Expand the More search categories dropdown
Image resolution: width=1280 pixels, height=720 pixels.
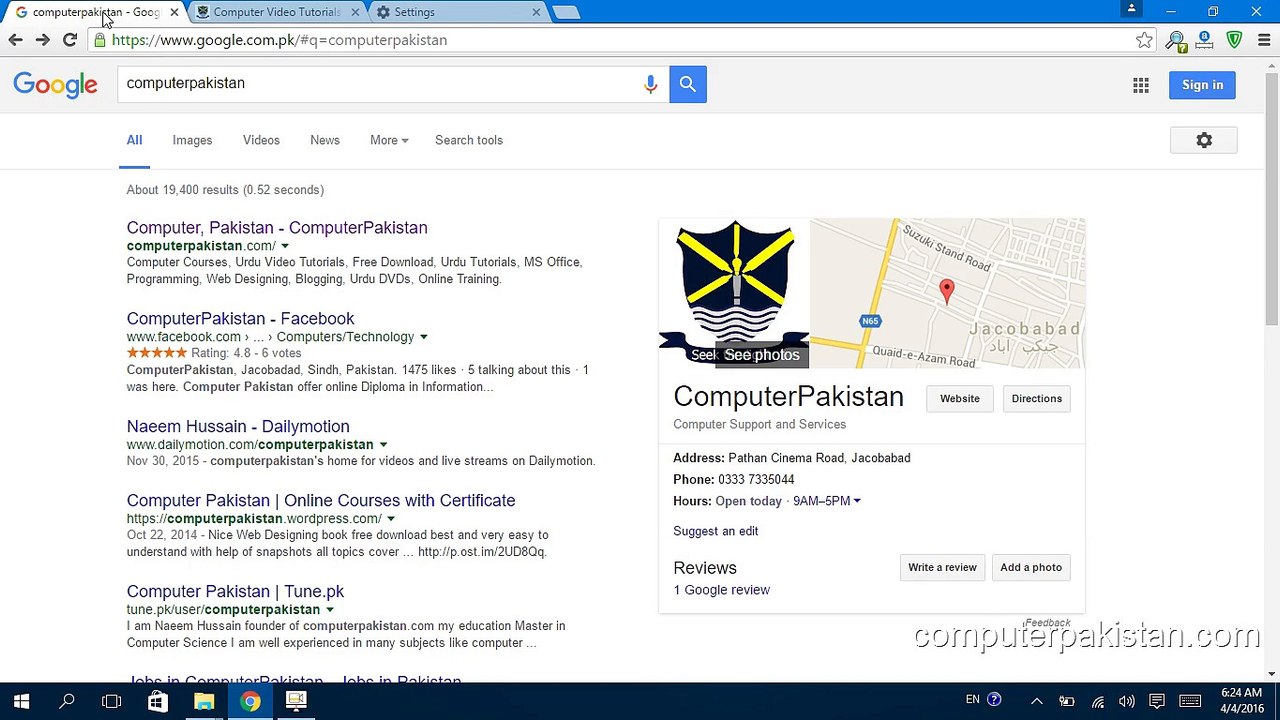coord(389,141)
